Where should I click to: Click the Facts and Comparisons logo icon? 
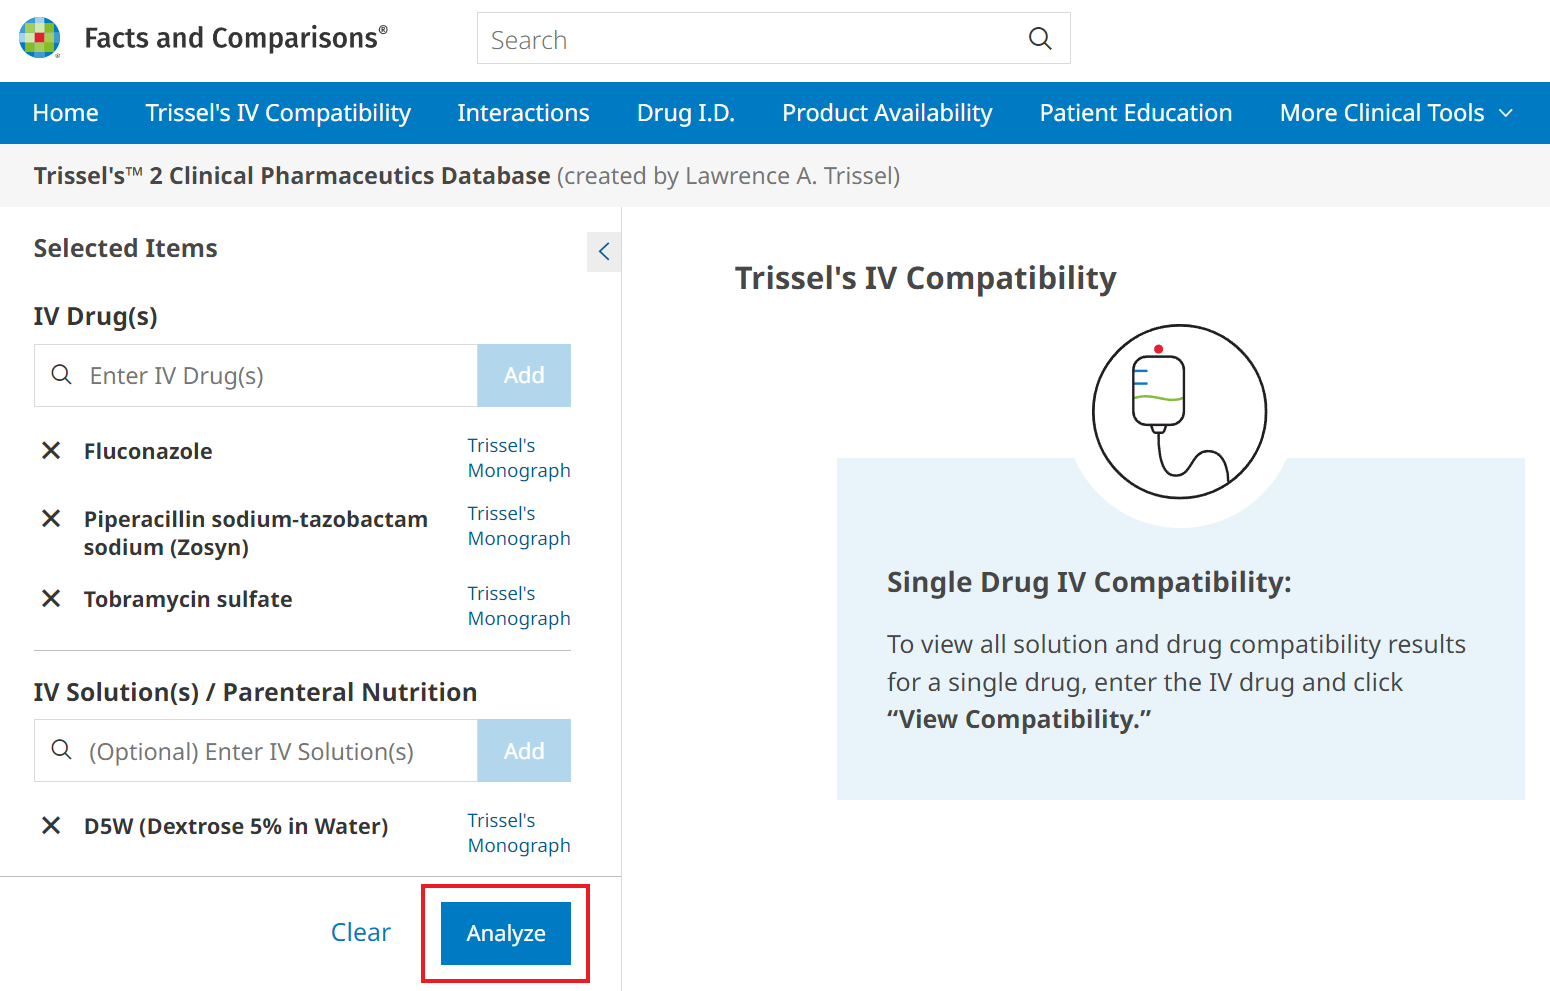40,38
